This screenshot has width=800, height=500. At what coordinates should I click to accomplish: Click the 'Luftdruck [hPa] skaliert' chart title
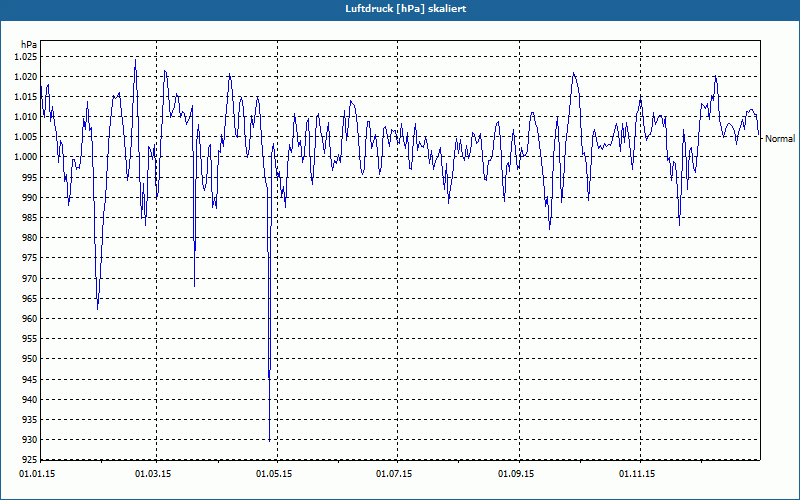click(x=406, y=9)
